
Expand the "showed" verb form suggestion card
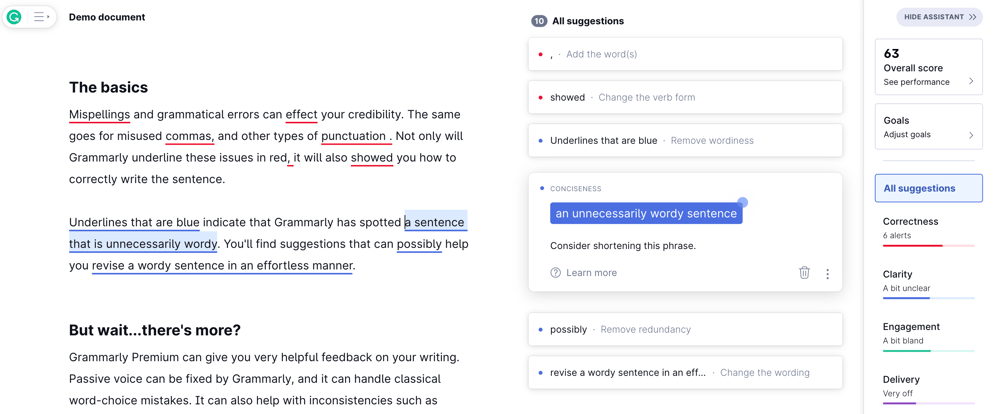(685, 98)
